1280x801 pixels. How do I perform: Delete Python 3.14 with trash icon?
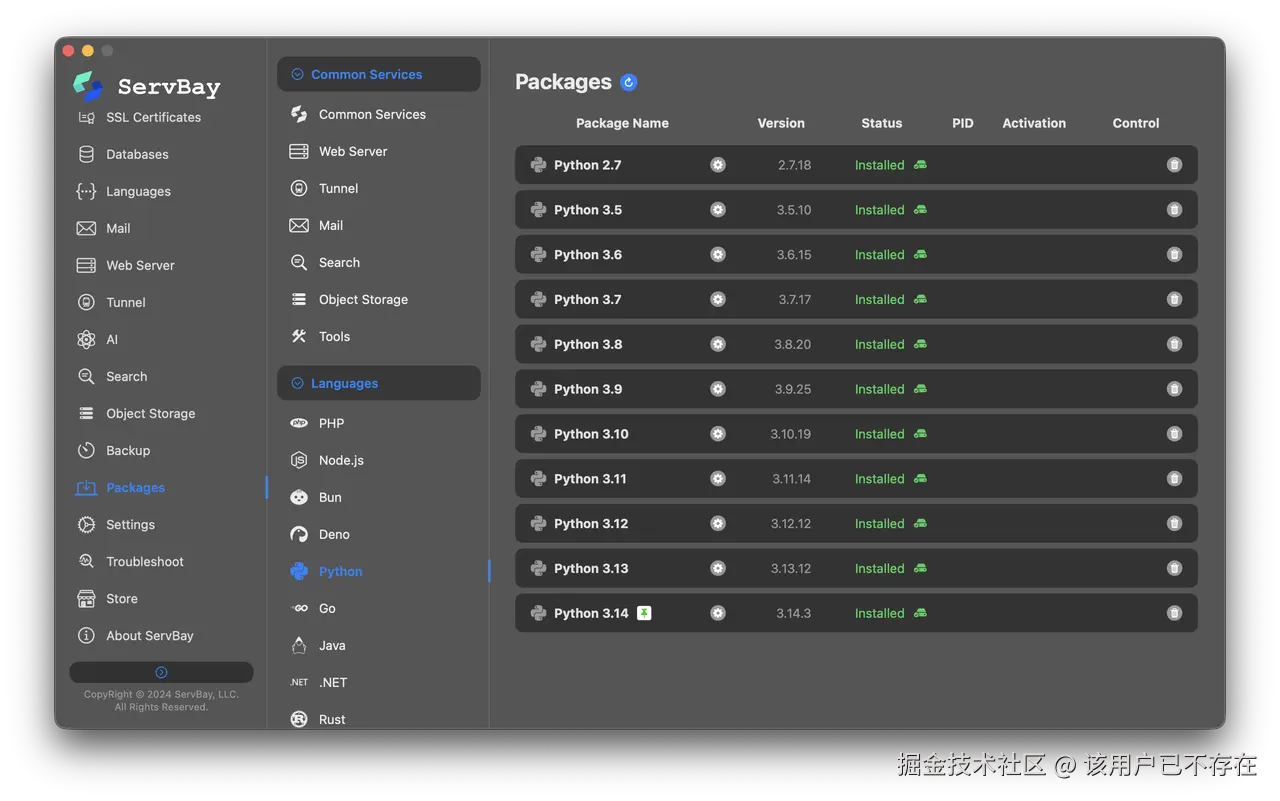tap(1174, 613)
